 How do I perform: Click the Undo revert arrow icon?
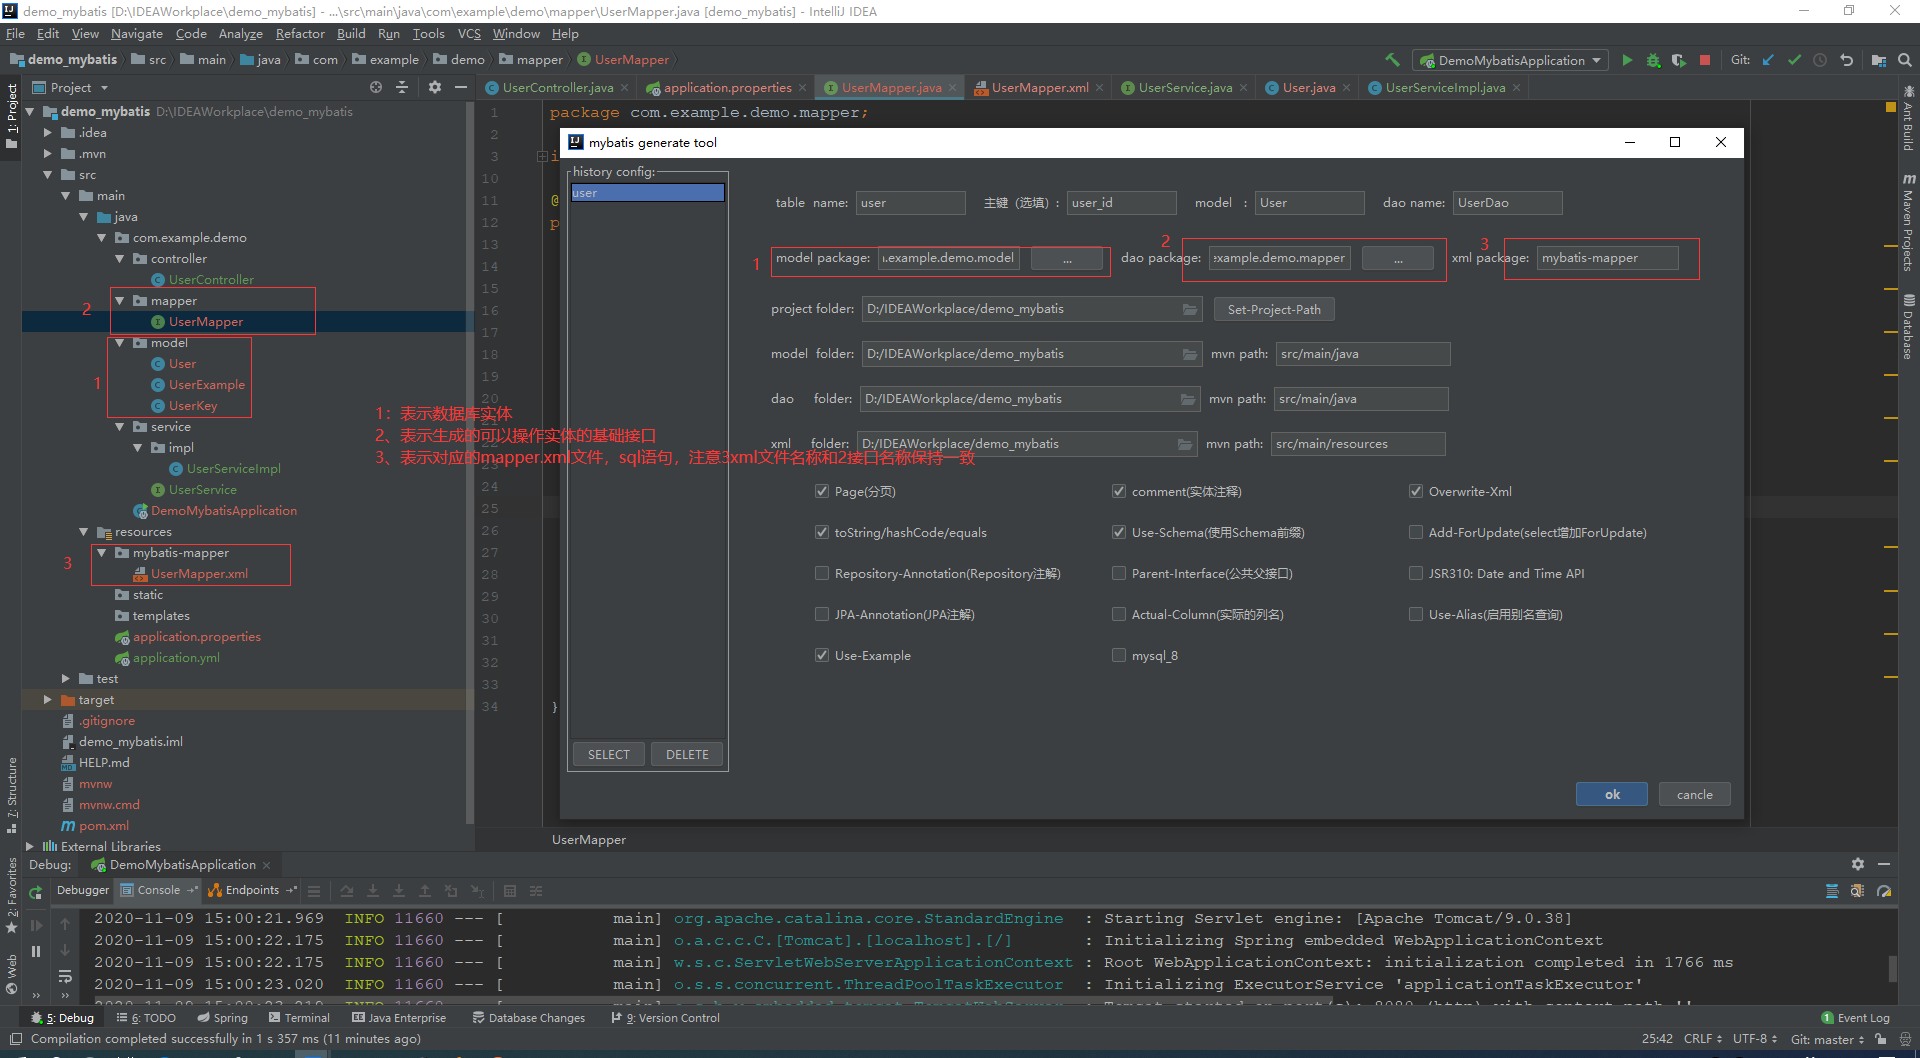click(x=1846, y=60)
